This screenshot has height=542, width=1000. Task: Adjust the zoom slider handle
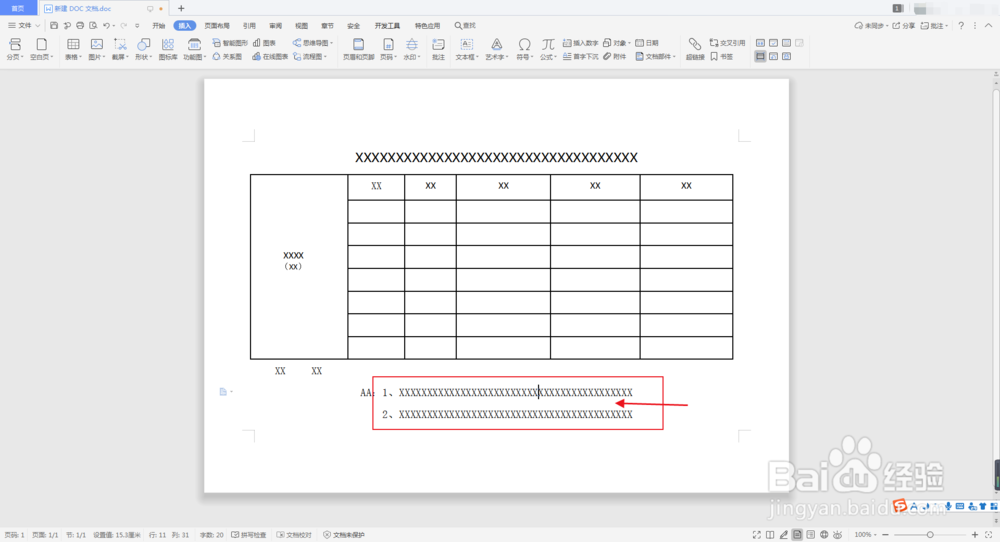[930, 535]
